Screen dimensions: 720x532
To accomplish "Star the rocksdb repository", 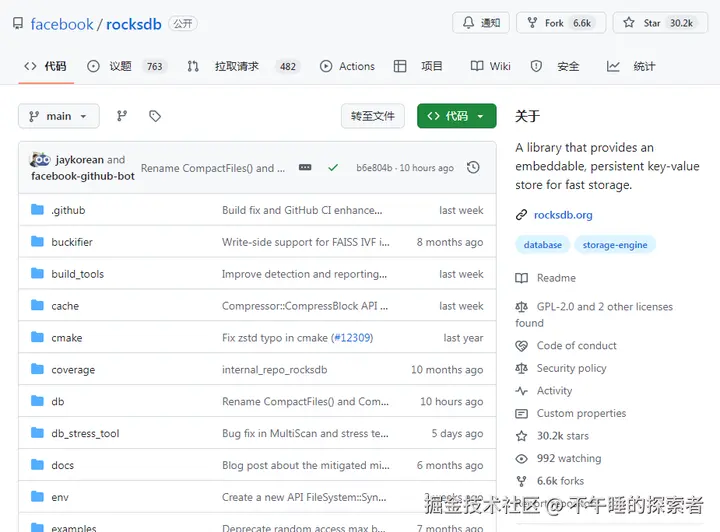I will click(660, 23).
